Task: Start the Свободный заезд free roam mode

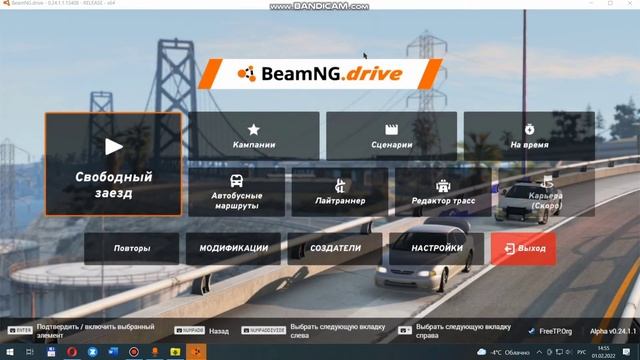Action: point(113,164)
